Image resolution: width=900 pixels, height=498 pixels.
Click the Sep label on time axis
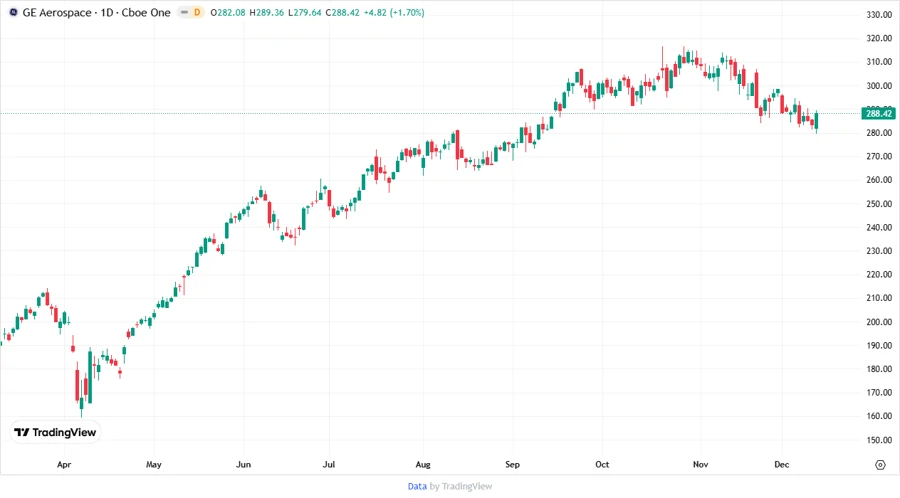click(513, 464)
